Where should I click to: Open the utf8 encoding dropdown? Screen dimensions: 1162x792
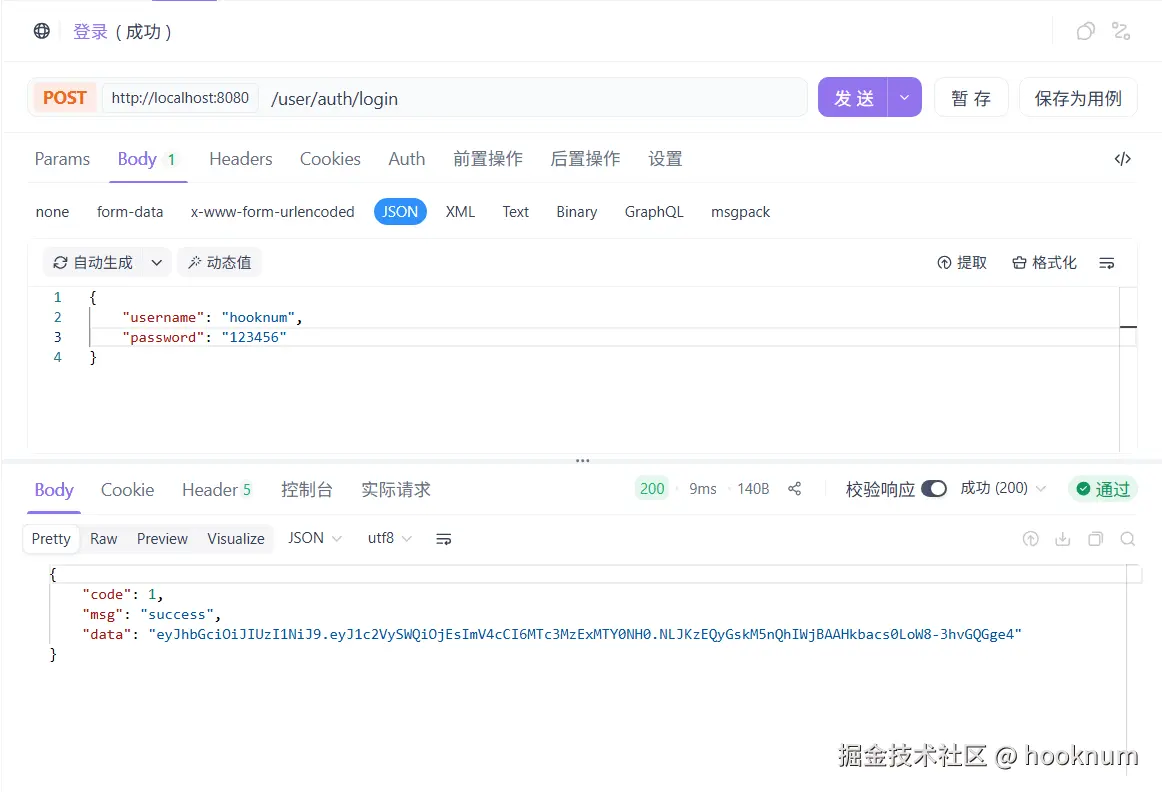click(389, 539)
